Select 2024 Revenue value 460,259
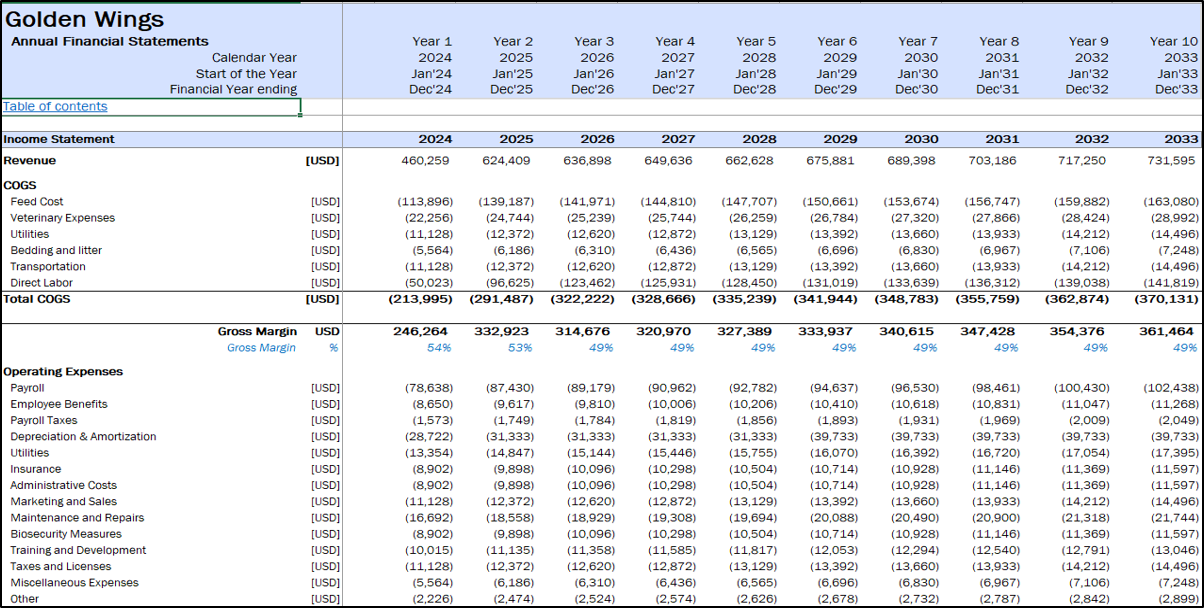The height and width of the screenshot is (608, 1204). [425, 160]
